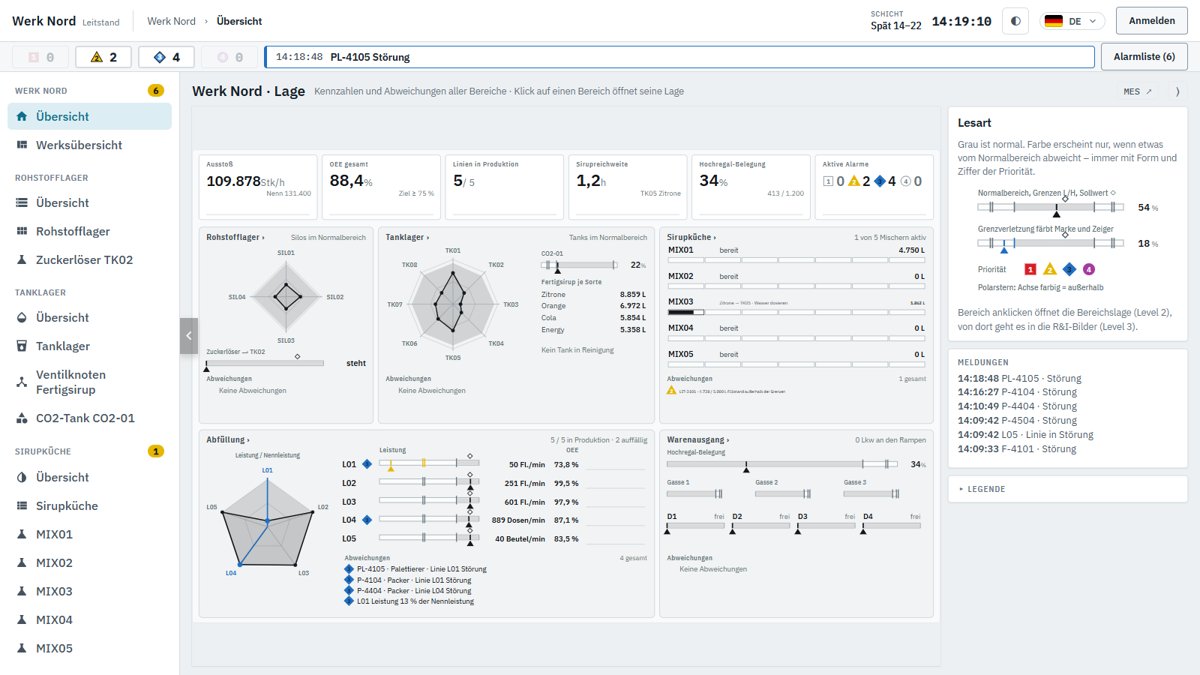Click the Ausstoß KPI card showing 109.878
Screen dimensions: 1200x675
click(258, 187)
